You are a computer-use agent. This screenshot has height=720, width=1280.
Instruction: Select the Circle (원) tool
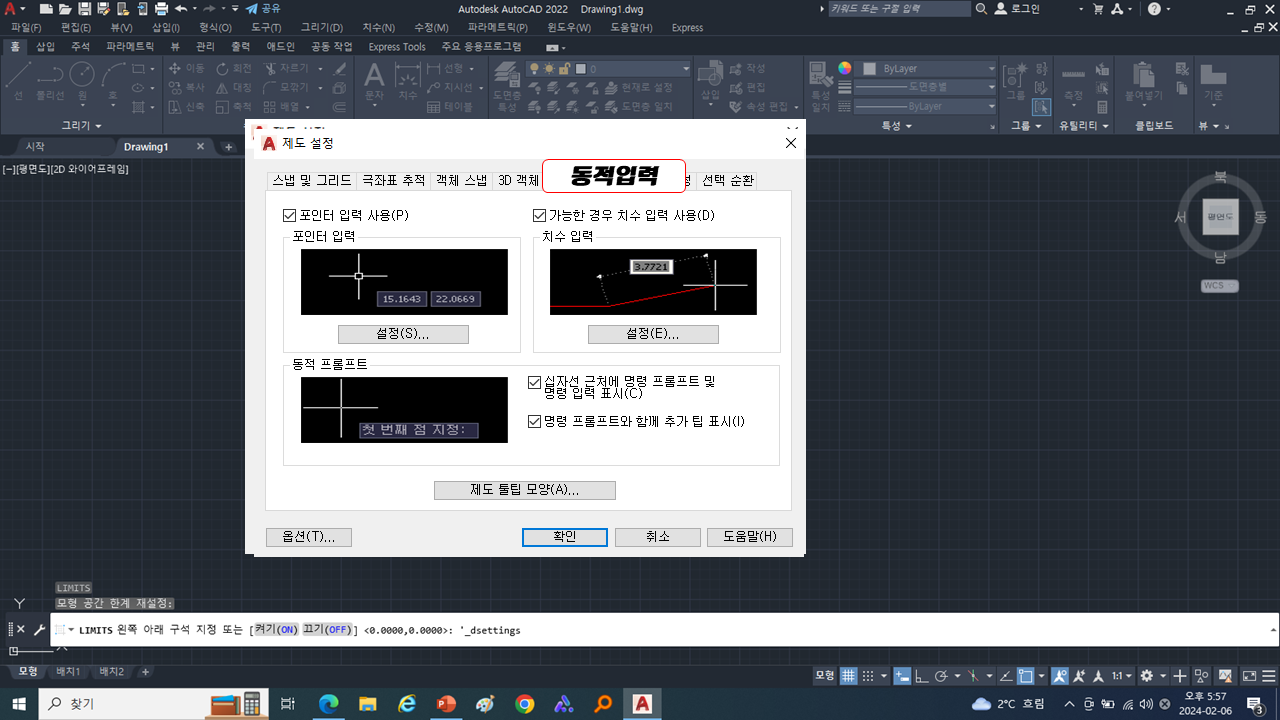(x=82, y=80)
